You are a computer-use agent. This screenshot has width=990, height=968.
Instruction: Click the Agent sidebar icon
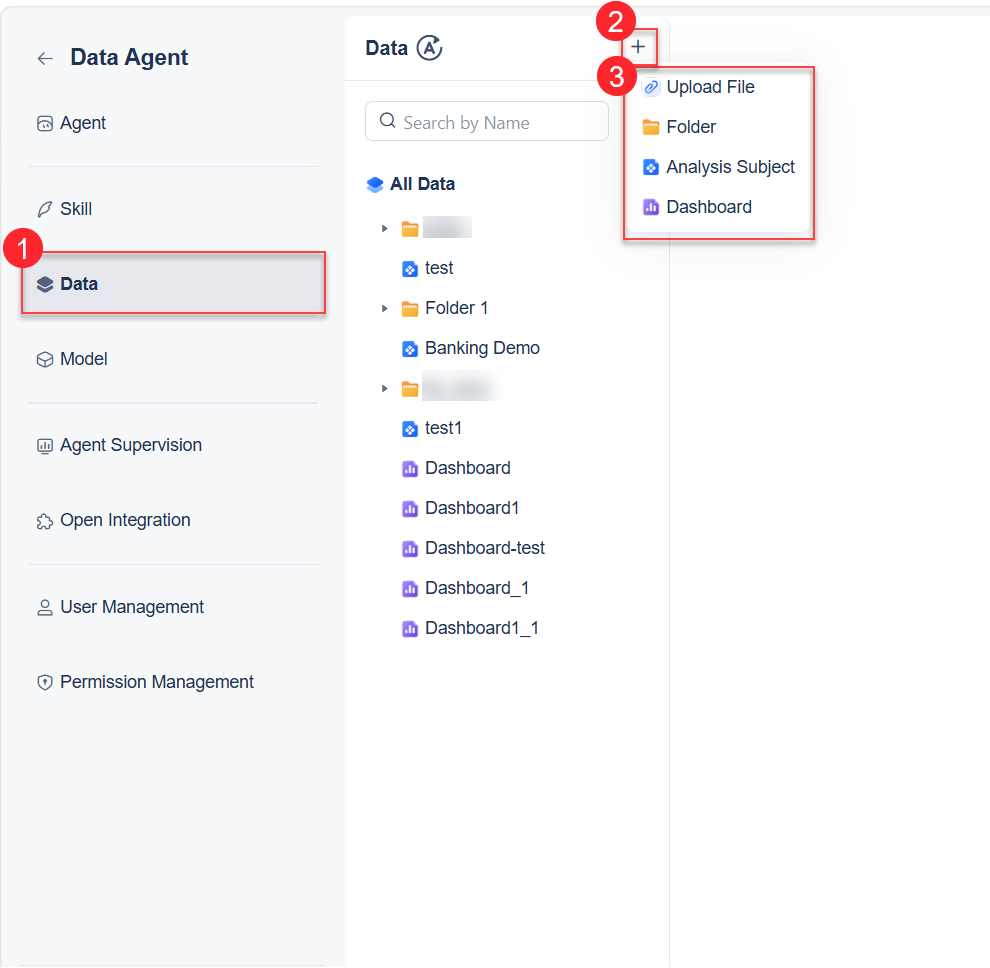click(x=45, y=124)
